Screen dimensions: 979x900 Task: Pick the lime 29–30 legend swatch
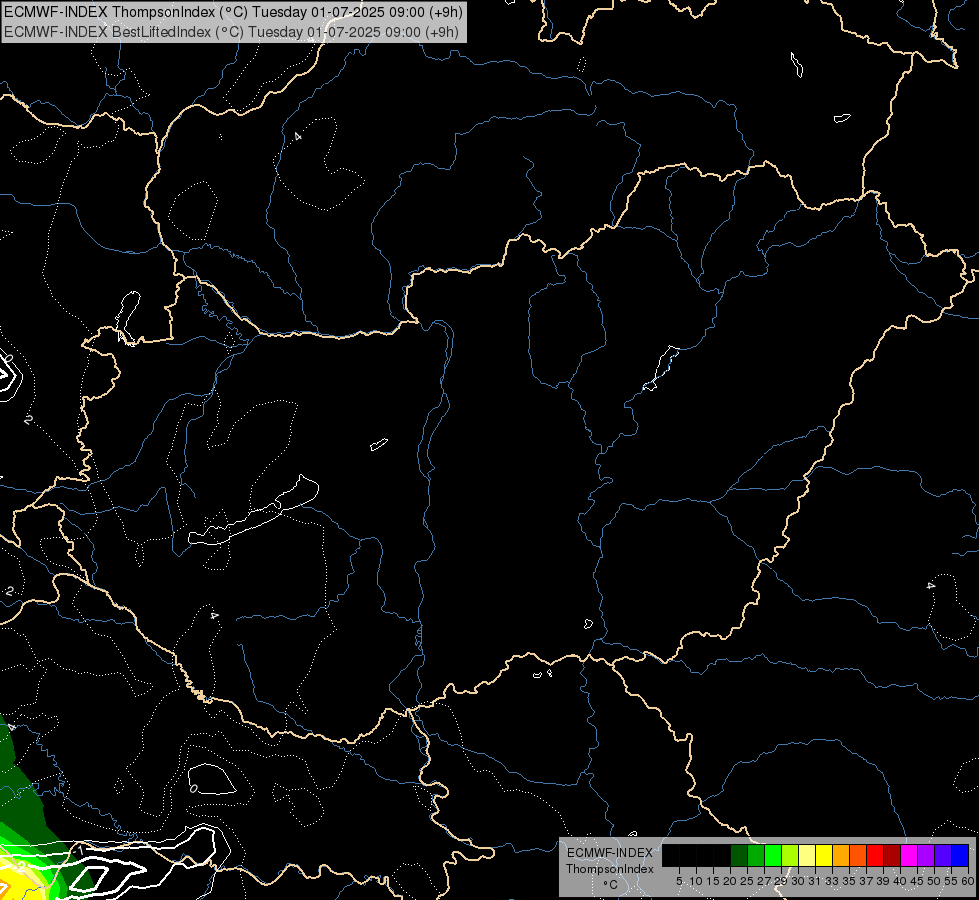click(x=790, y=855)
